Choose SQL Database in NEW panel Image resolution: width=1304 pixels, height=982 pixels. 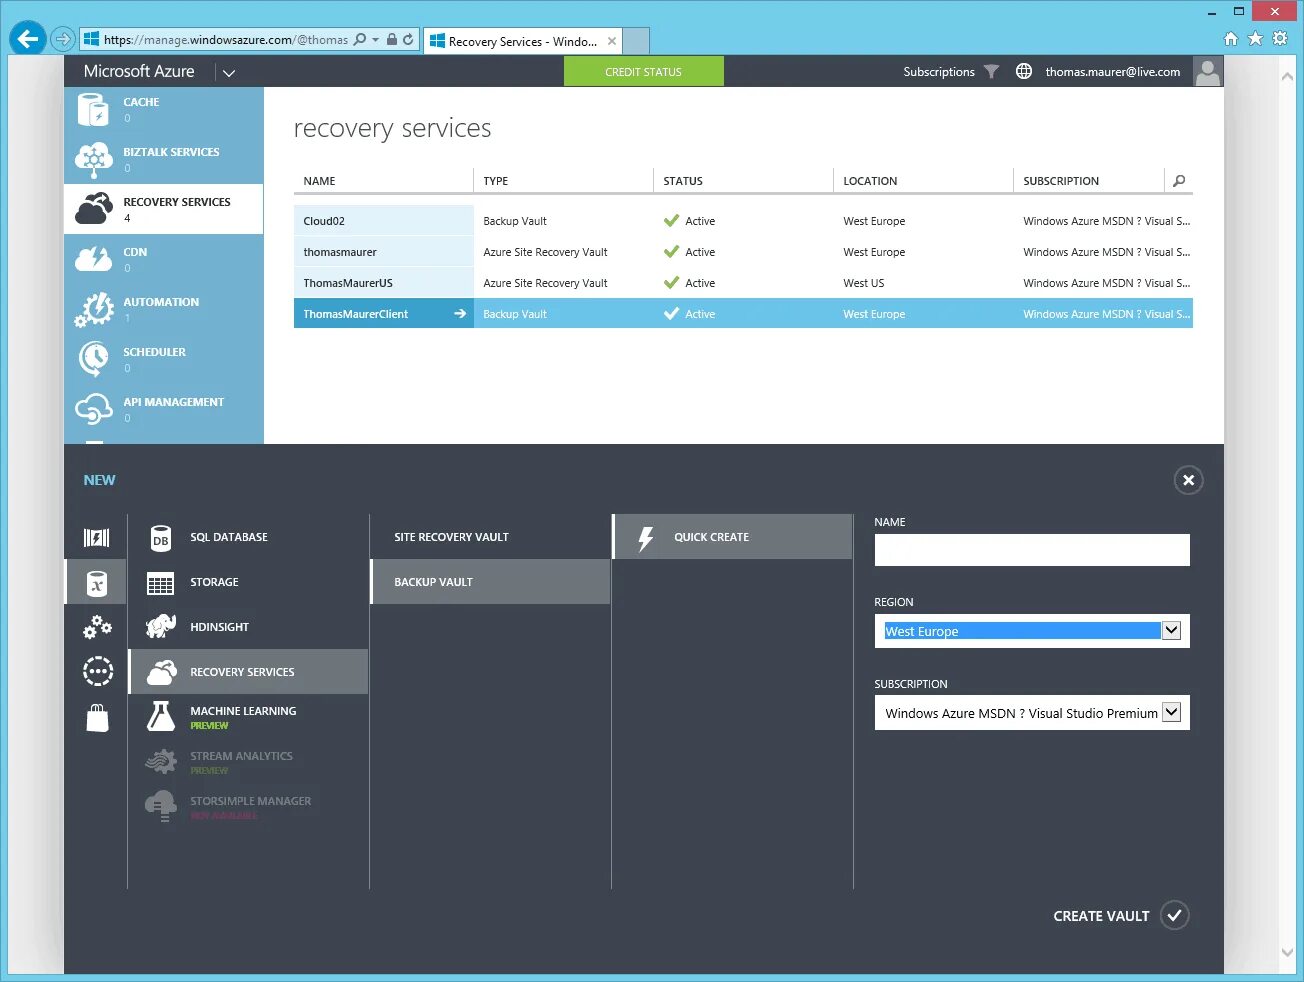point(249,537)
